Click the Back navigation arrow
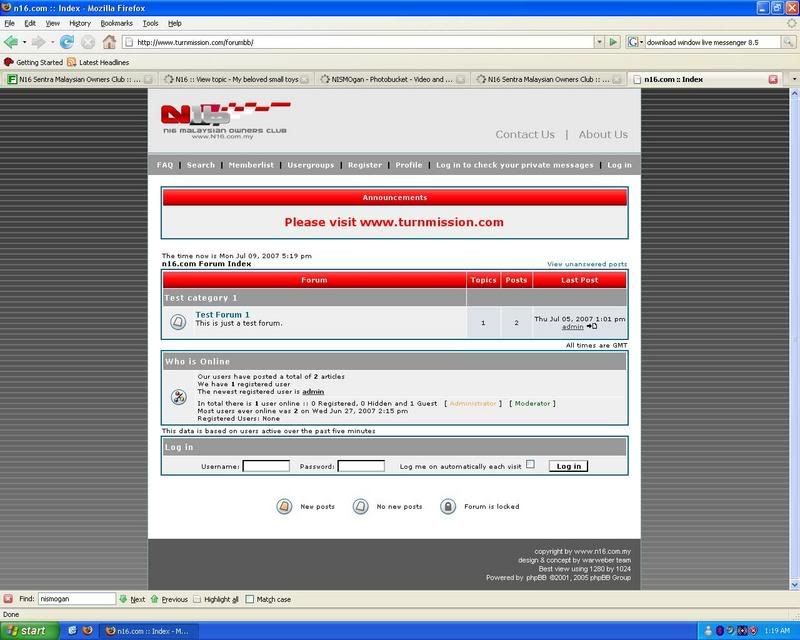Viewport: 800px width, 640px height. point(11,42)
